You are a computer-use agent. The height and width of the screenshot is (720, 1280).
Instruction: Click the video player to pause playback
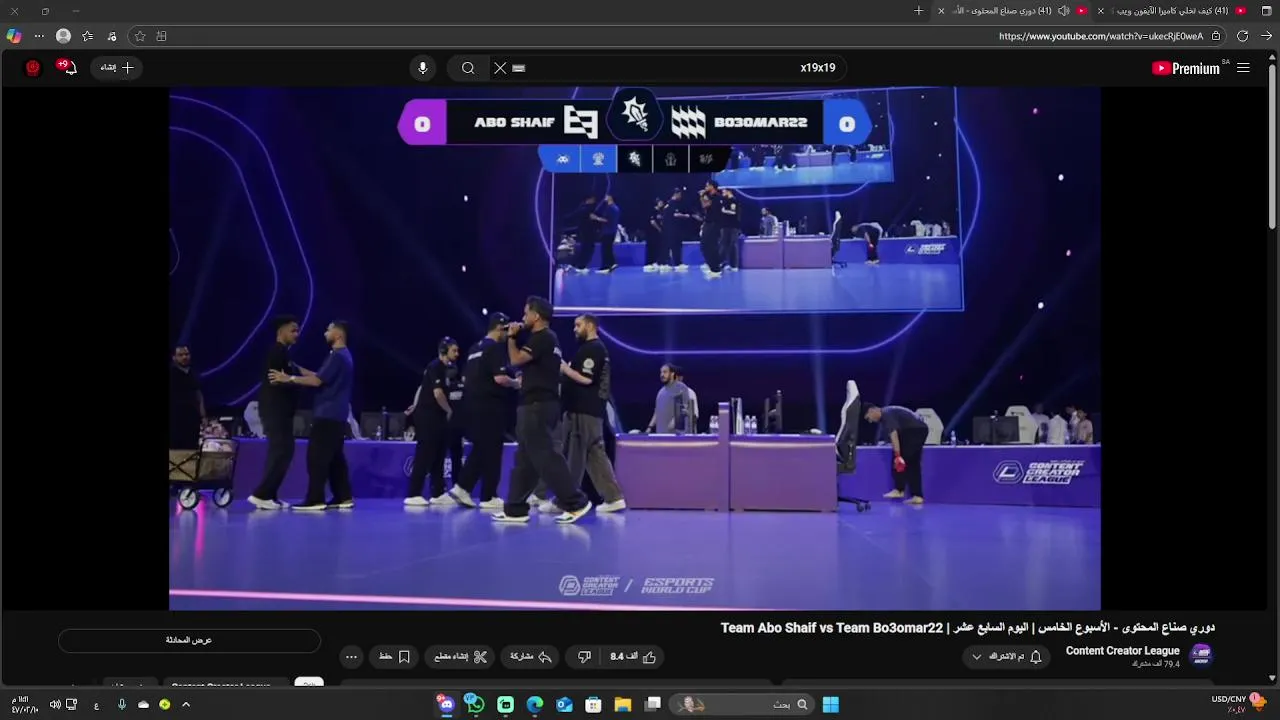[635, 348]
